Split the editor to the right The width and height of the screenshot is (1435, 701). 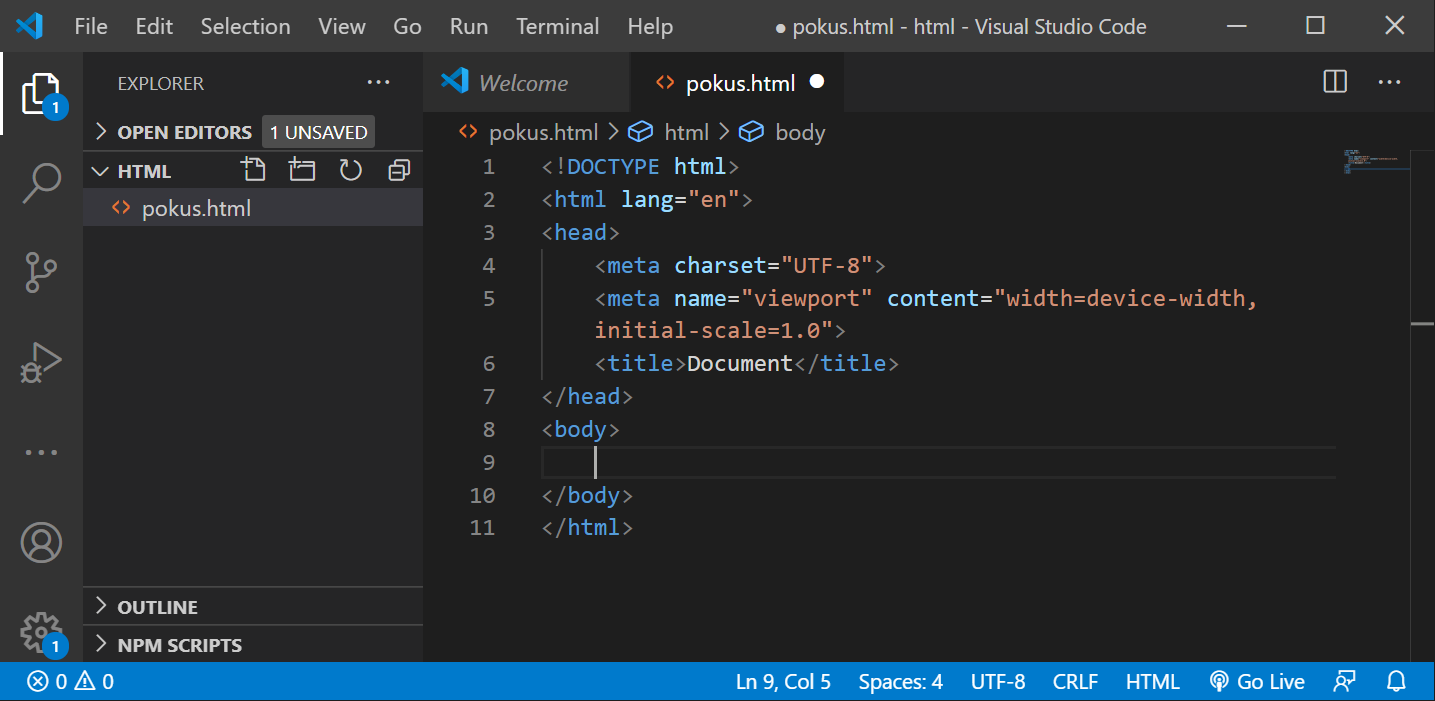tap(1335, 82)
